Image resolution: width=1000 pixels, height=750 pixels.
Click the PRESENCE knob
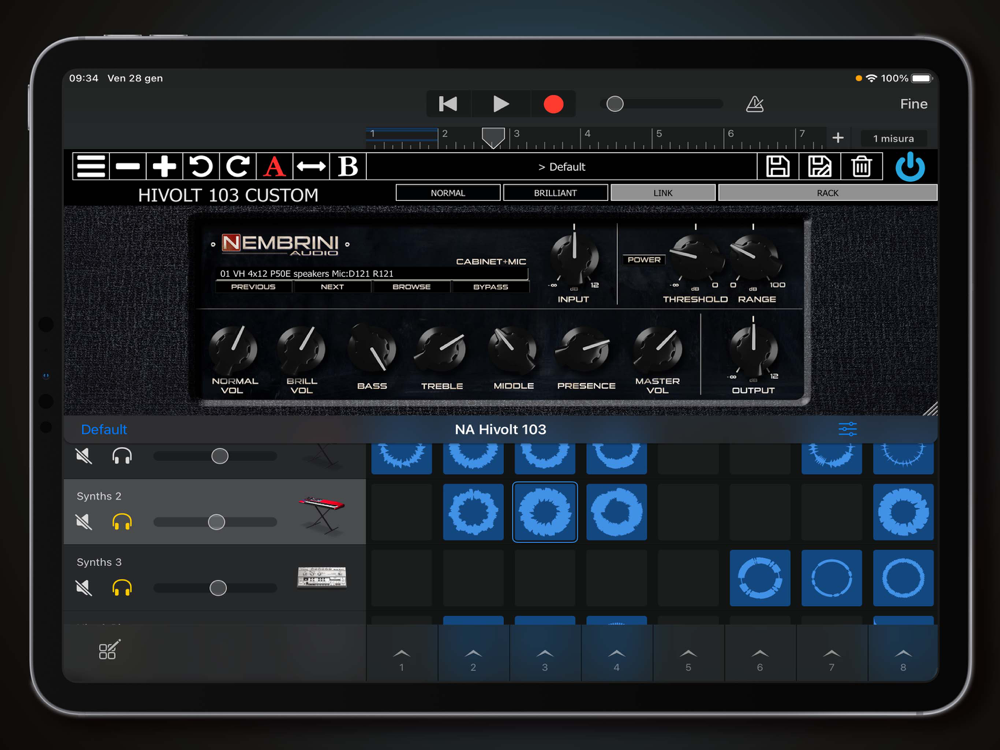(x=585, y=349)
